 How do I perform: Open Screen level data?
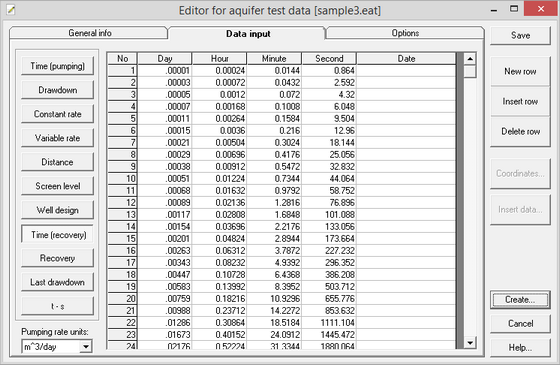coord(58,186)
